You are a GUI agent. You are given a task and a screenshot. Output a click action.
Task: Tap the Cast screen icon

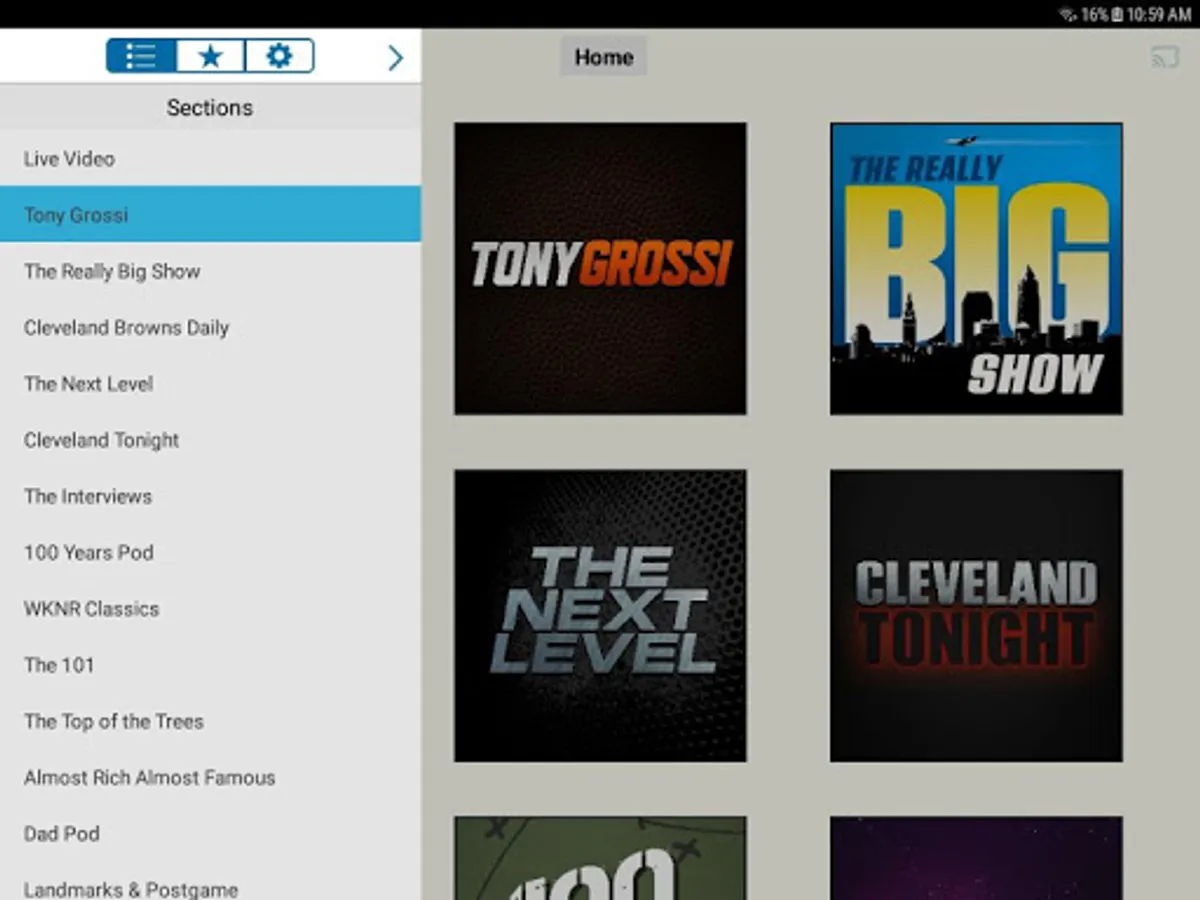click(x=1165, y=57)
